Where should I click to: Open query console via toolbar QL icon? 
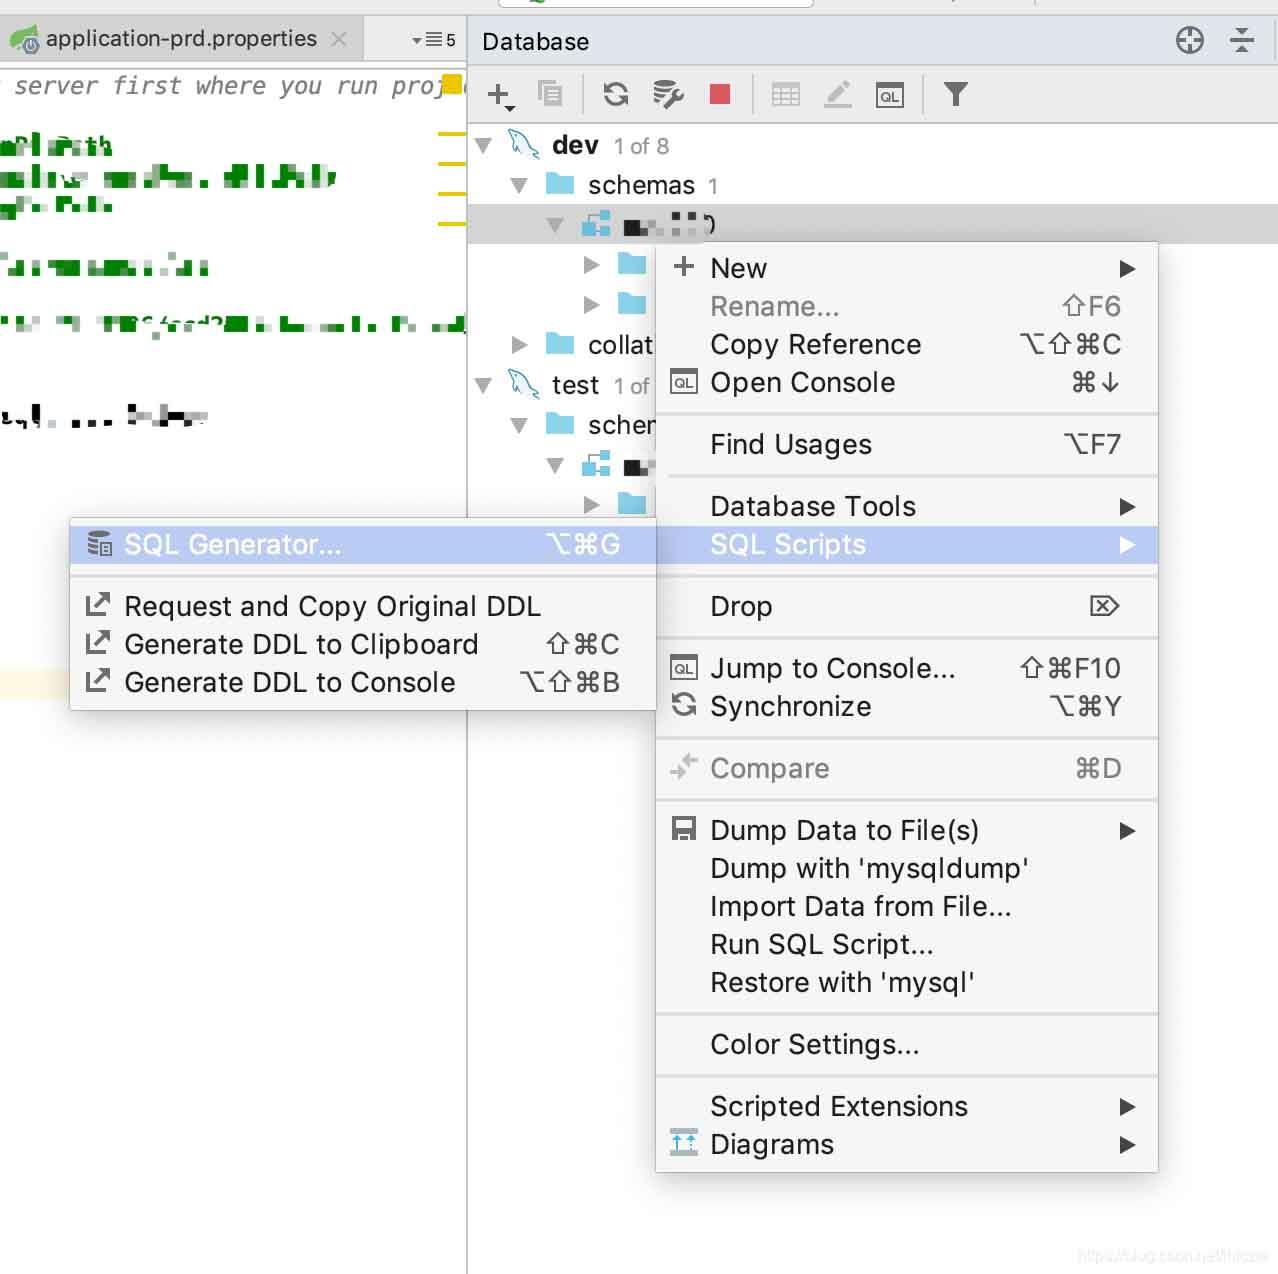pos(889,95)
